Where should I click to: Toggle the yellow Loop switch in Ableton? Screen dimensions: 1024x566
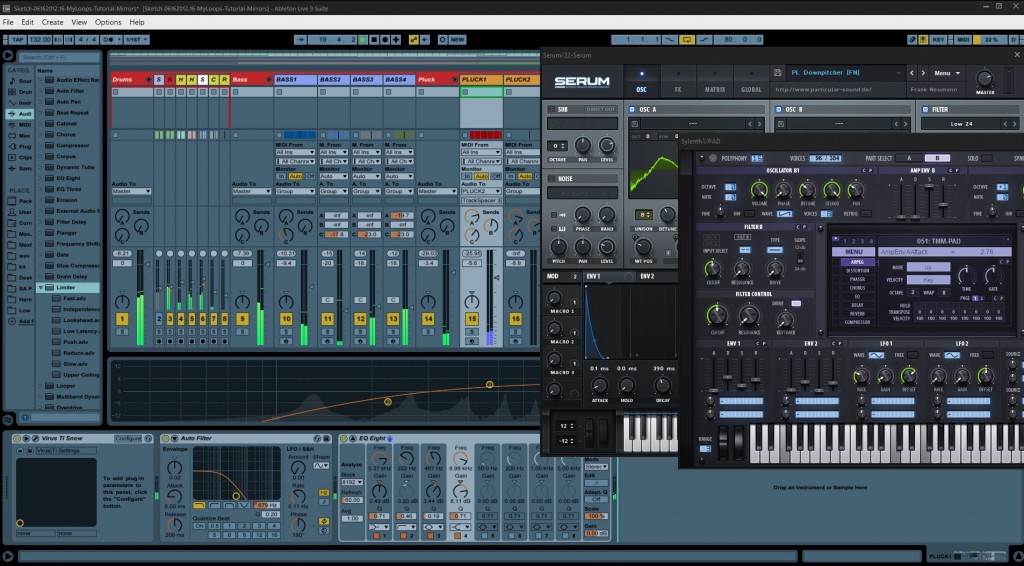pos(687,40)
